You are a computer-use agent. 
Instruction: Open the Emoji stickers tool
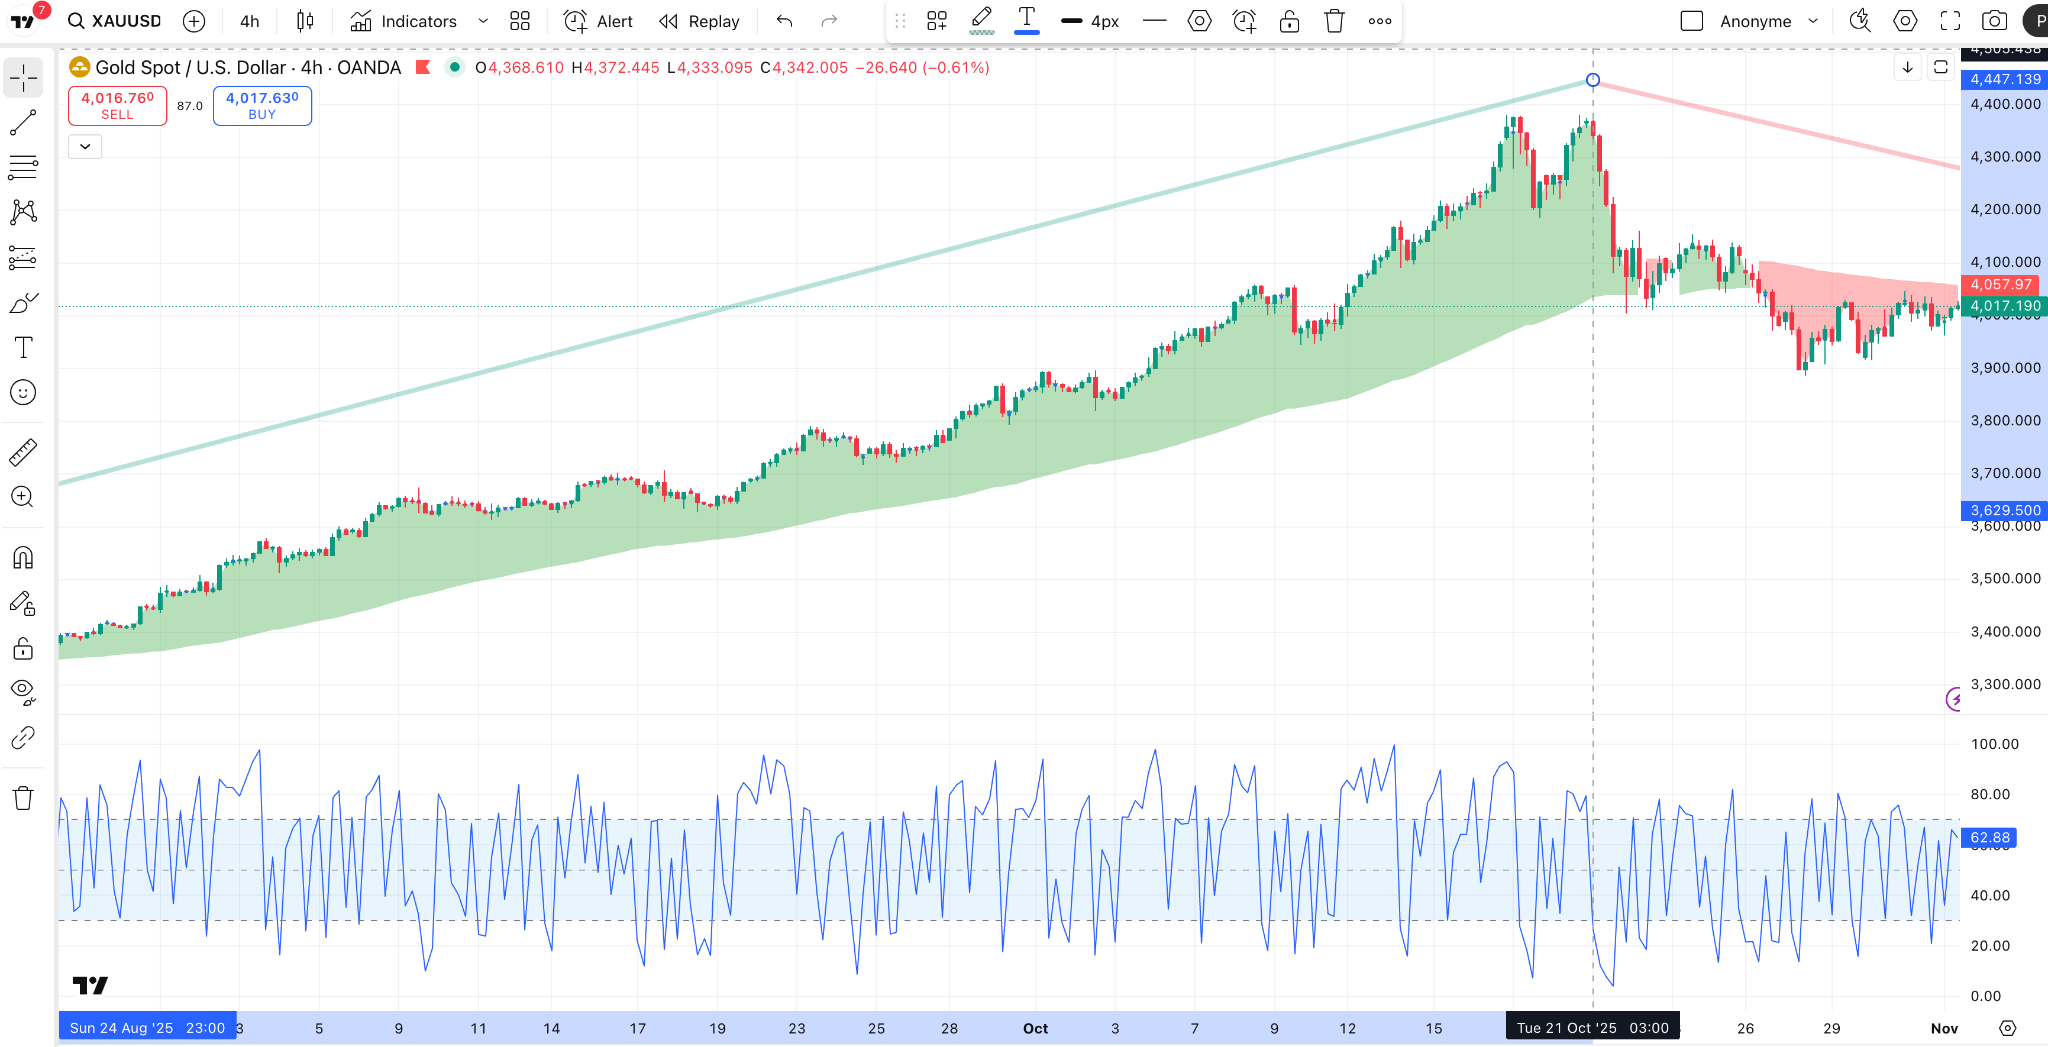(x=22, y=392)
